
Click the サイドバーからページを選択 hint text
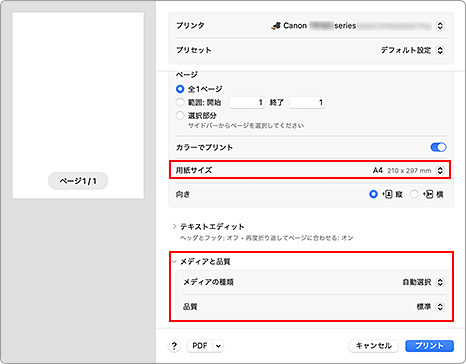(x=246, y=126)
